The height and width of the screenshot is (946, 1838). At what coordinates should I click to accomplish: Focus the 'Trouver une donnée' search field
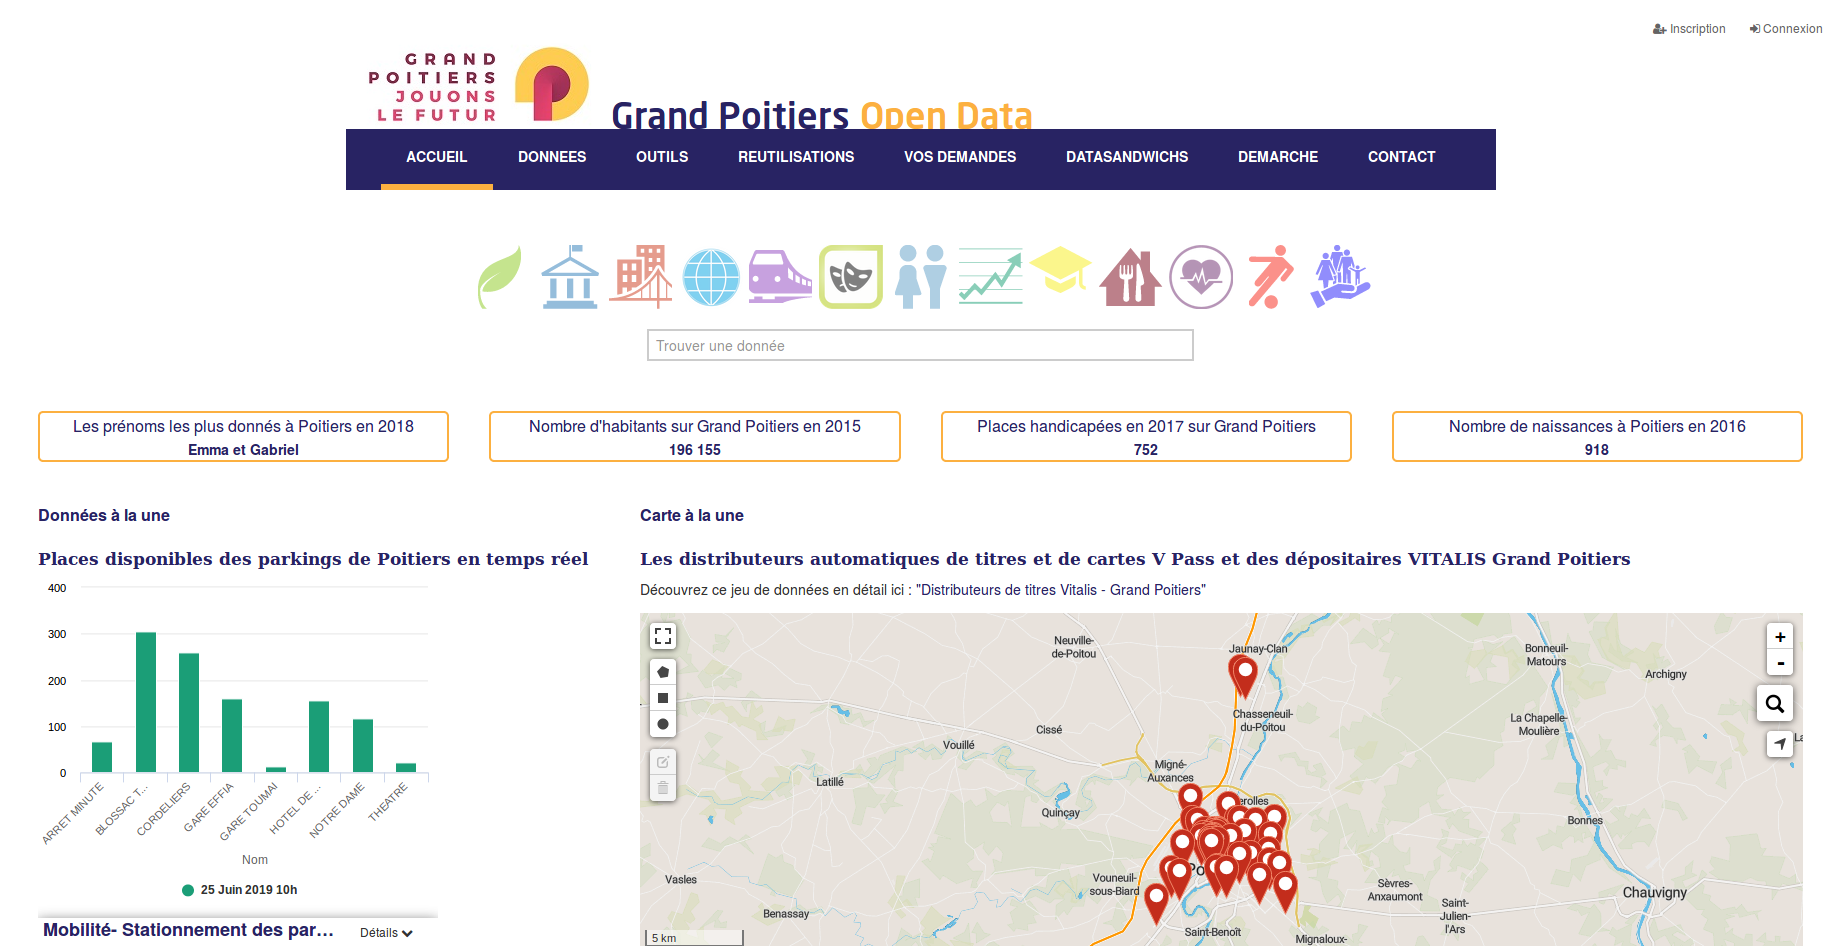point(920,345)
